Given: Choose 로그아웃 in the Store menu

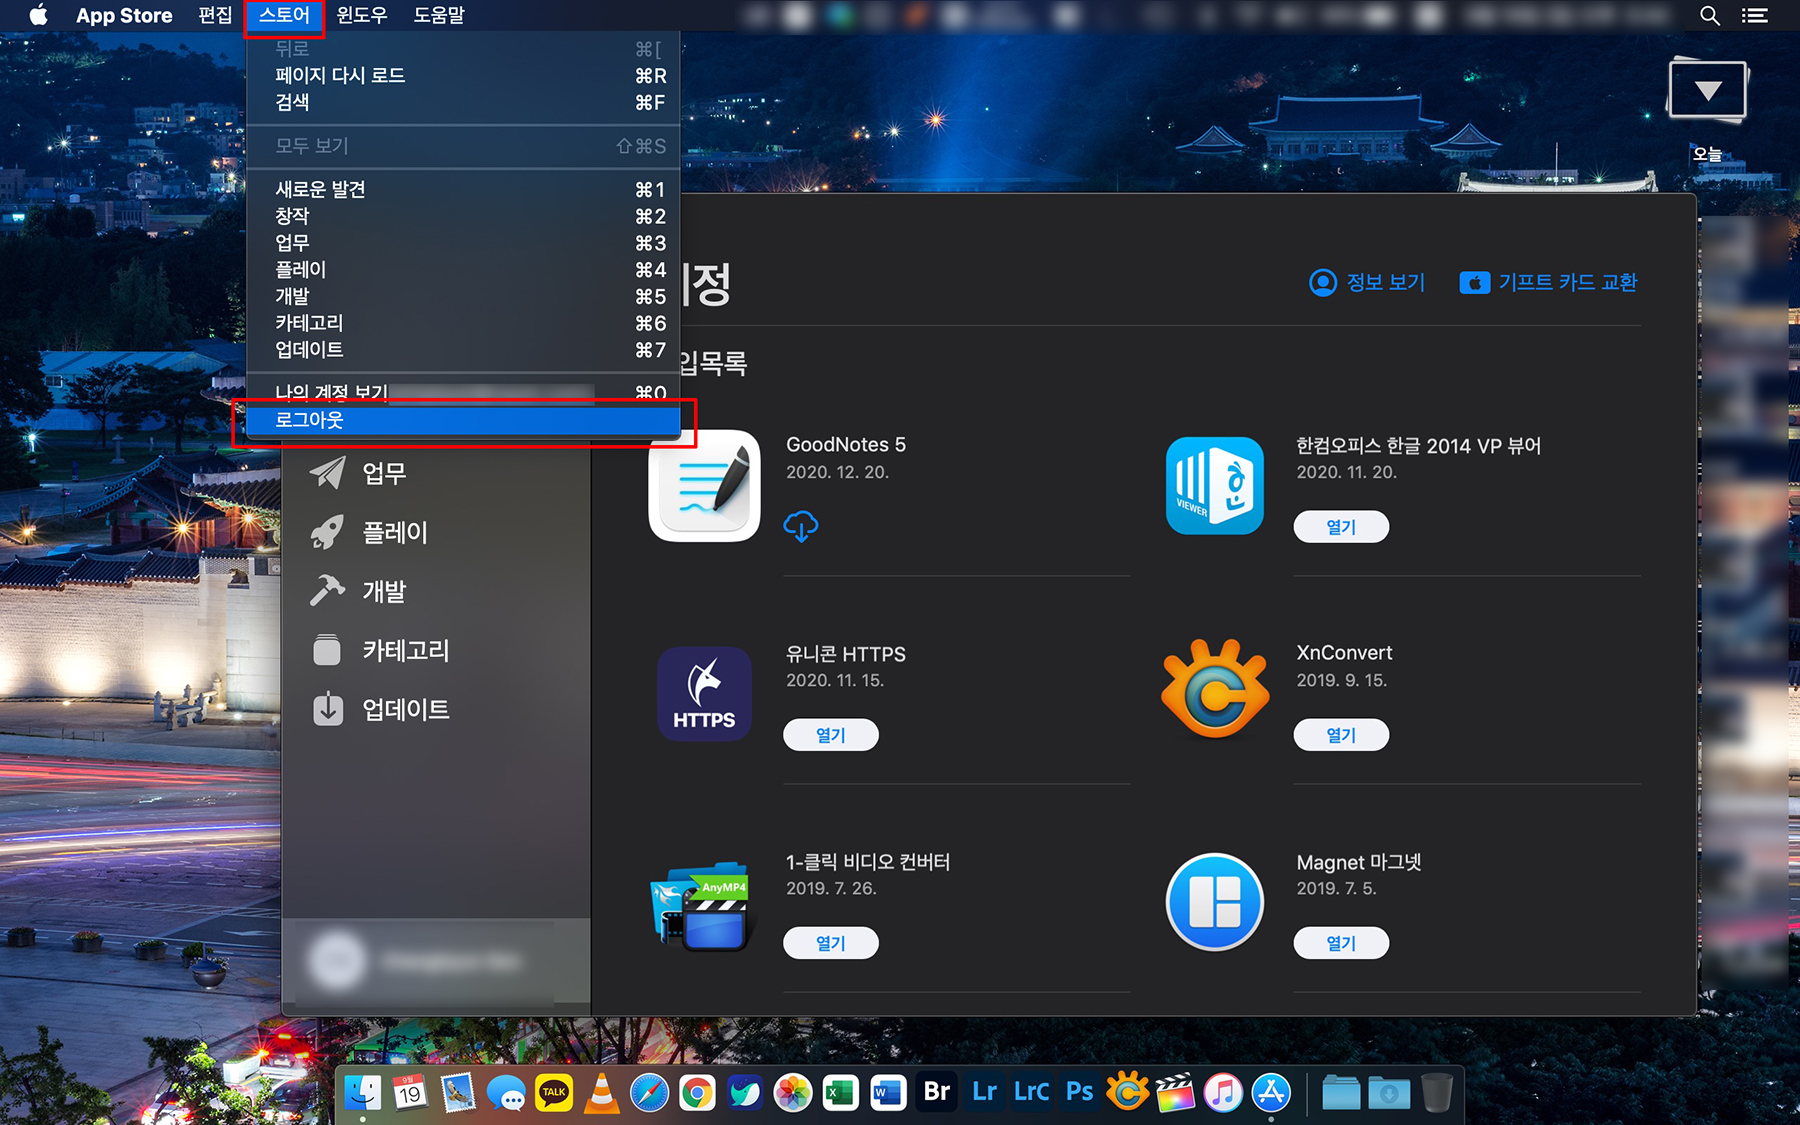Looking at the screenshot, I should 463,420.
